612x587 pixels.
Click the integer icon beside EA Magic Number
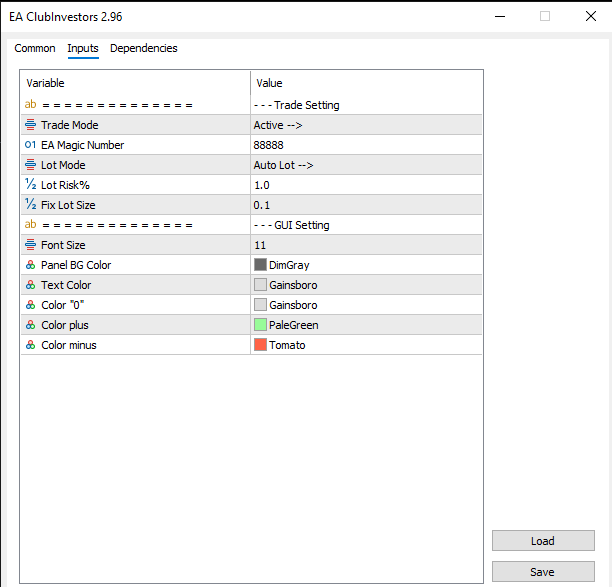(x=30, y=145)
